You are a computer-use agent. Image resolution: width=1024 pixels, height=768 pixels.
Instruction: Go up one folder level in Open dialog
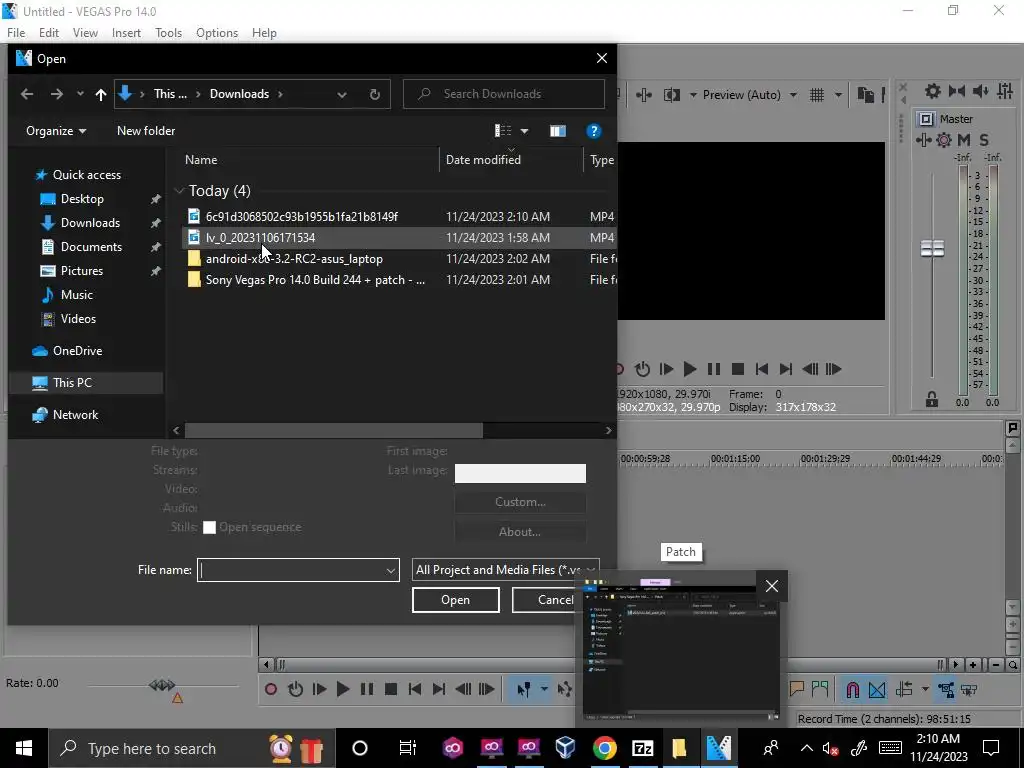point(101,94)
